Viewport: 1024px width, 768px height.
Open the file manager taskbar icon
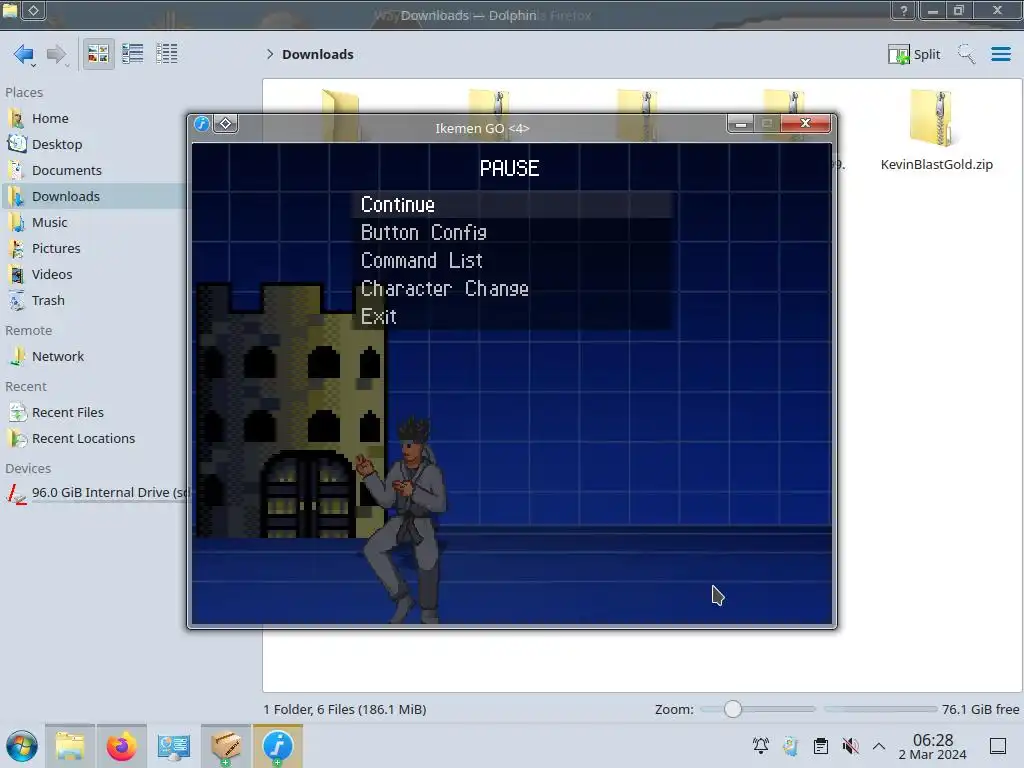tap(70, 746)
